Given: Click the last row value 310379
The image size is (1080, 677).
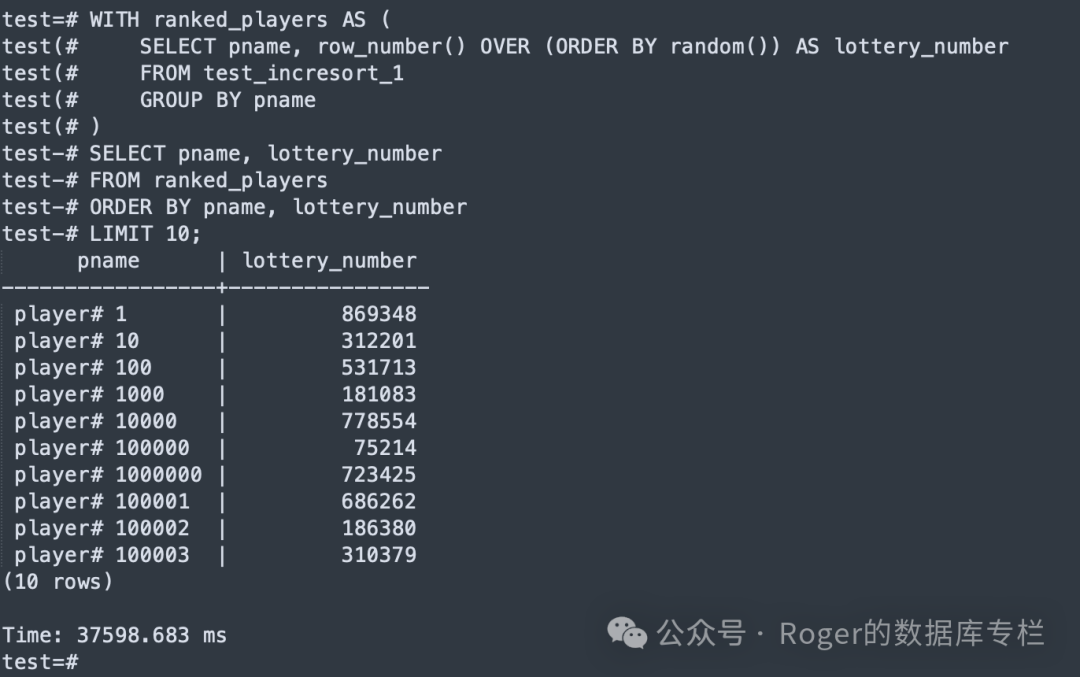Looking at the screenshot, I should (378, 555).
